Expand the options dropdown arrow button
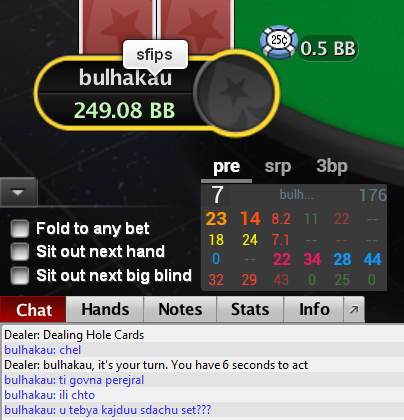The width and height of the screenshot is (404, 420). point(18,192)
